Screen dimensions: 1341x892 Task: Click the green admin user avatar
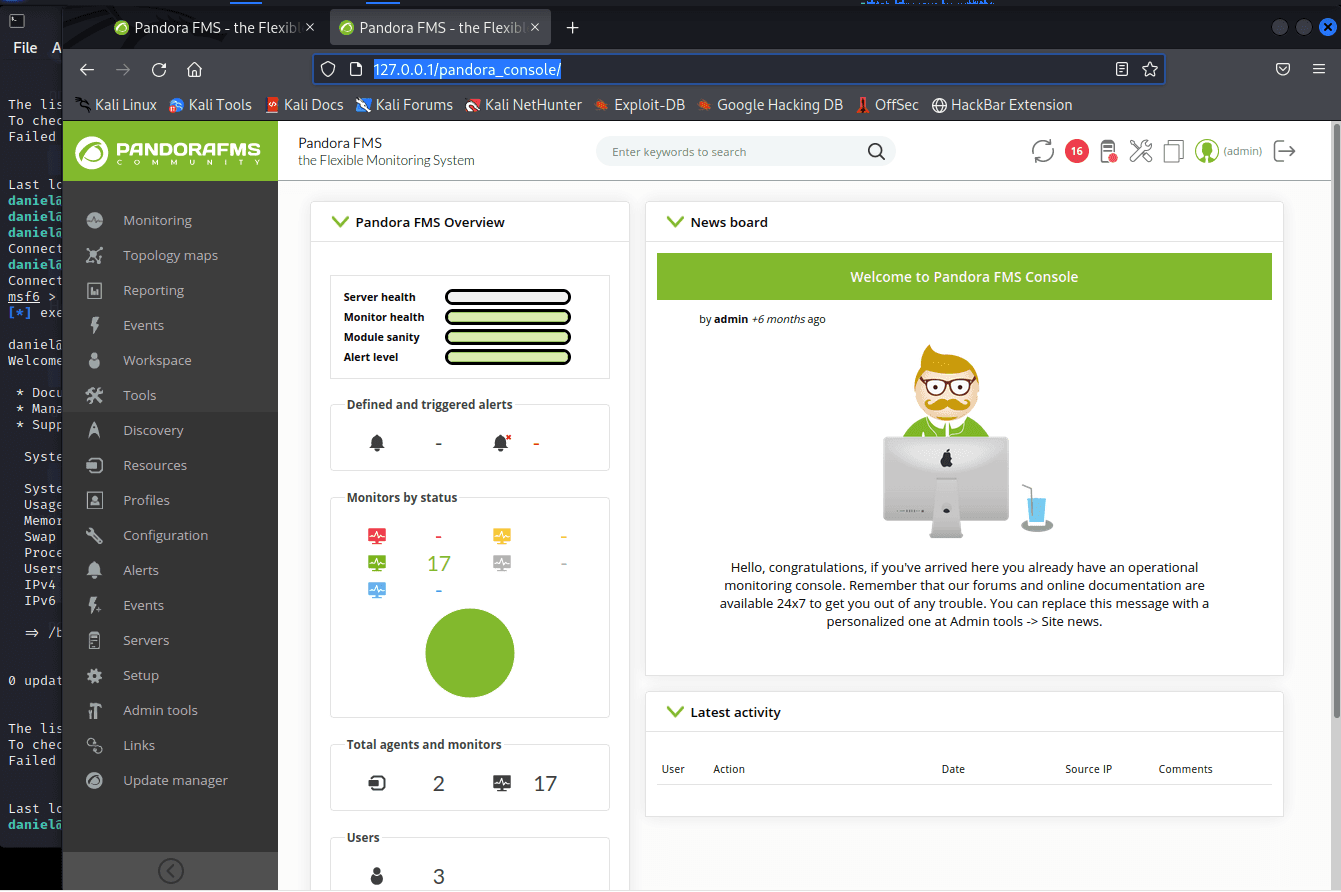click(1207, 152)
